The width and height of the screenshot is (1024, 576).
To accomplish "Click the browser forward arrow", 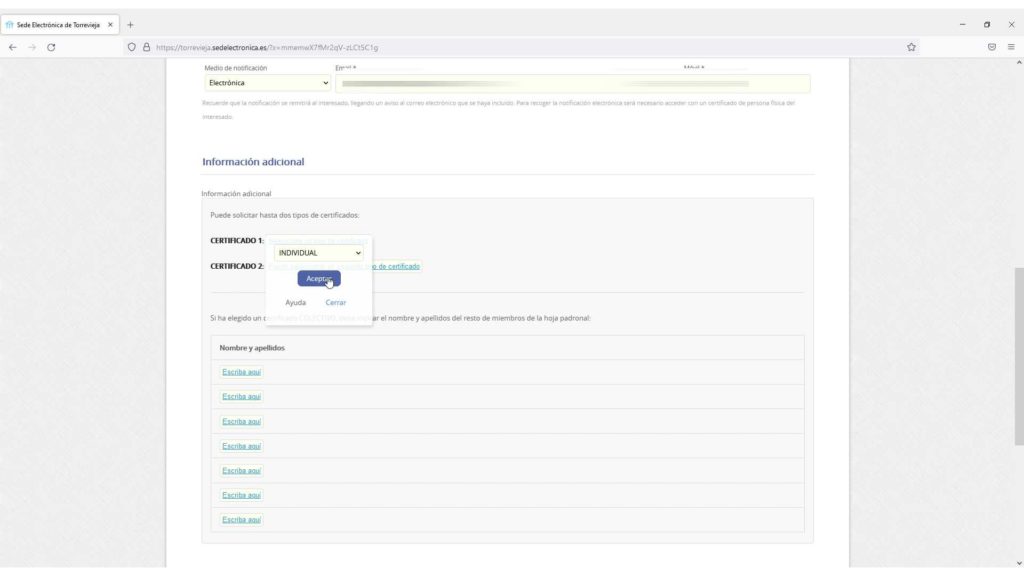I will 32,47.
